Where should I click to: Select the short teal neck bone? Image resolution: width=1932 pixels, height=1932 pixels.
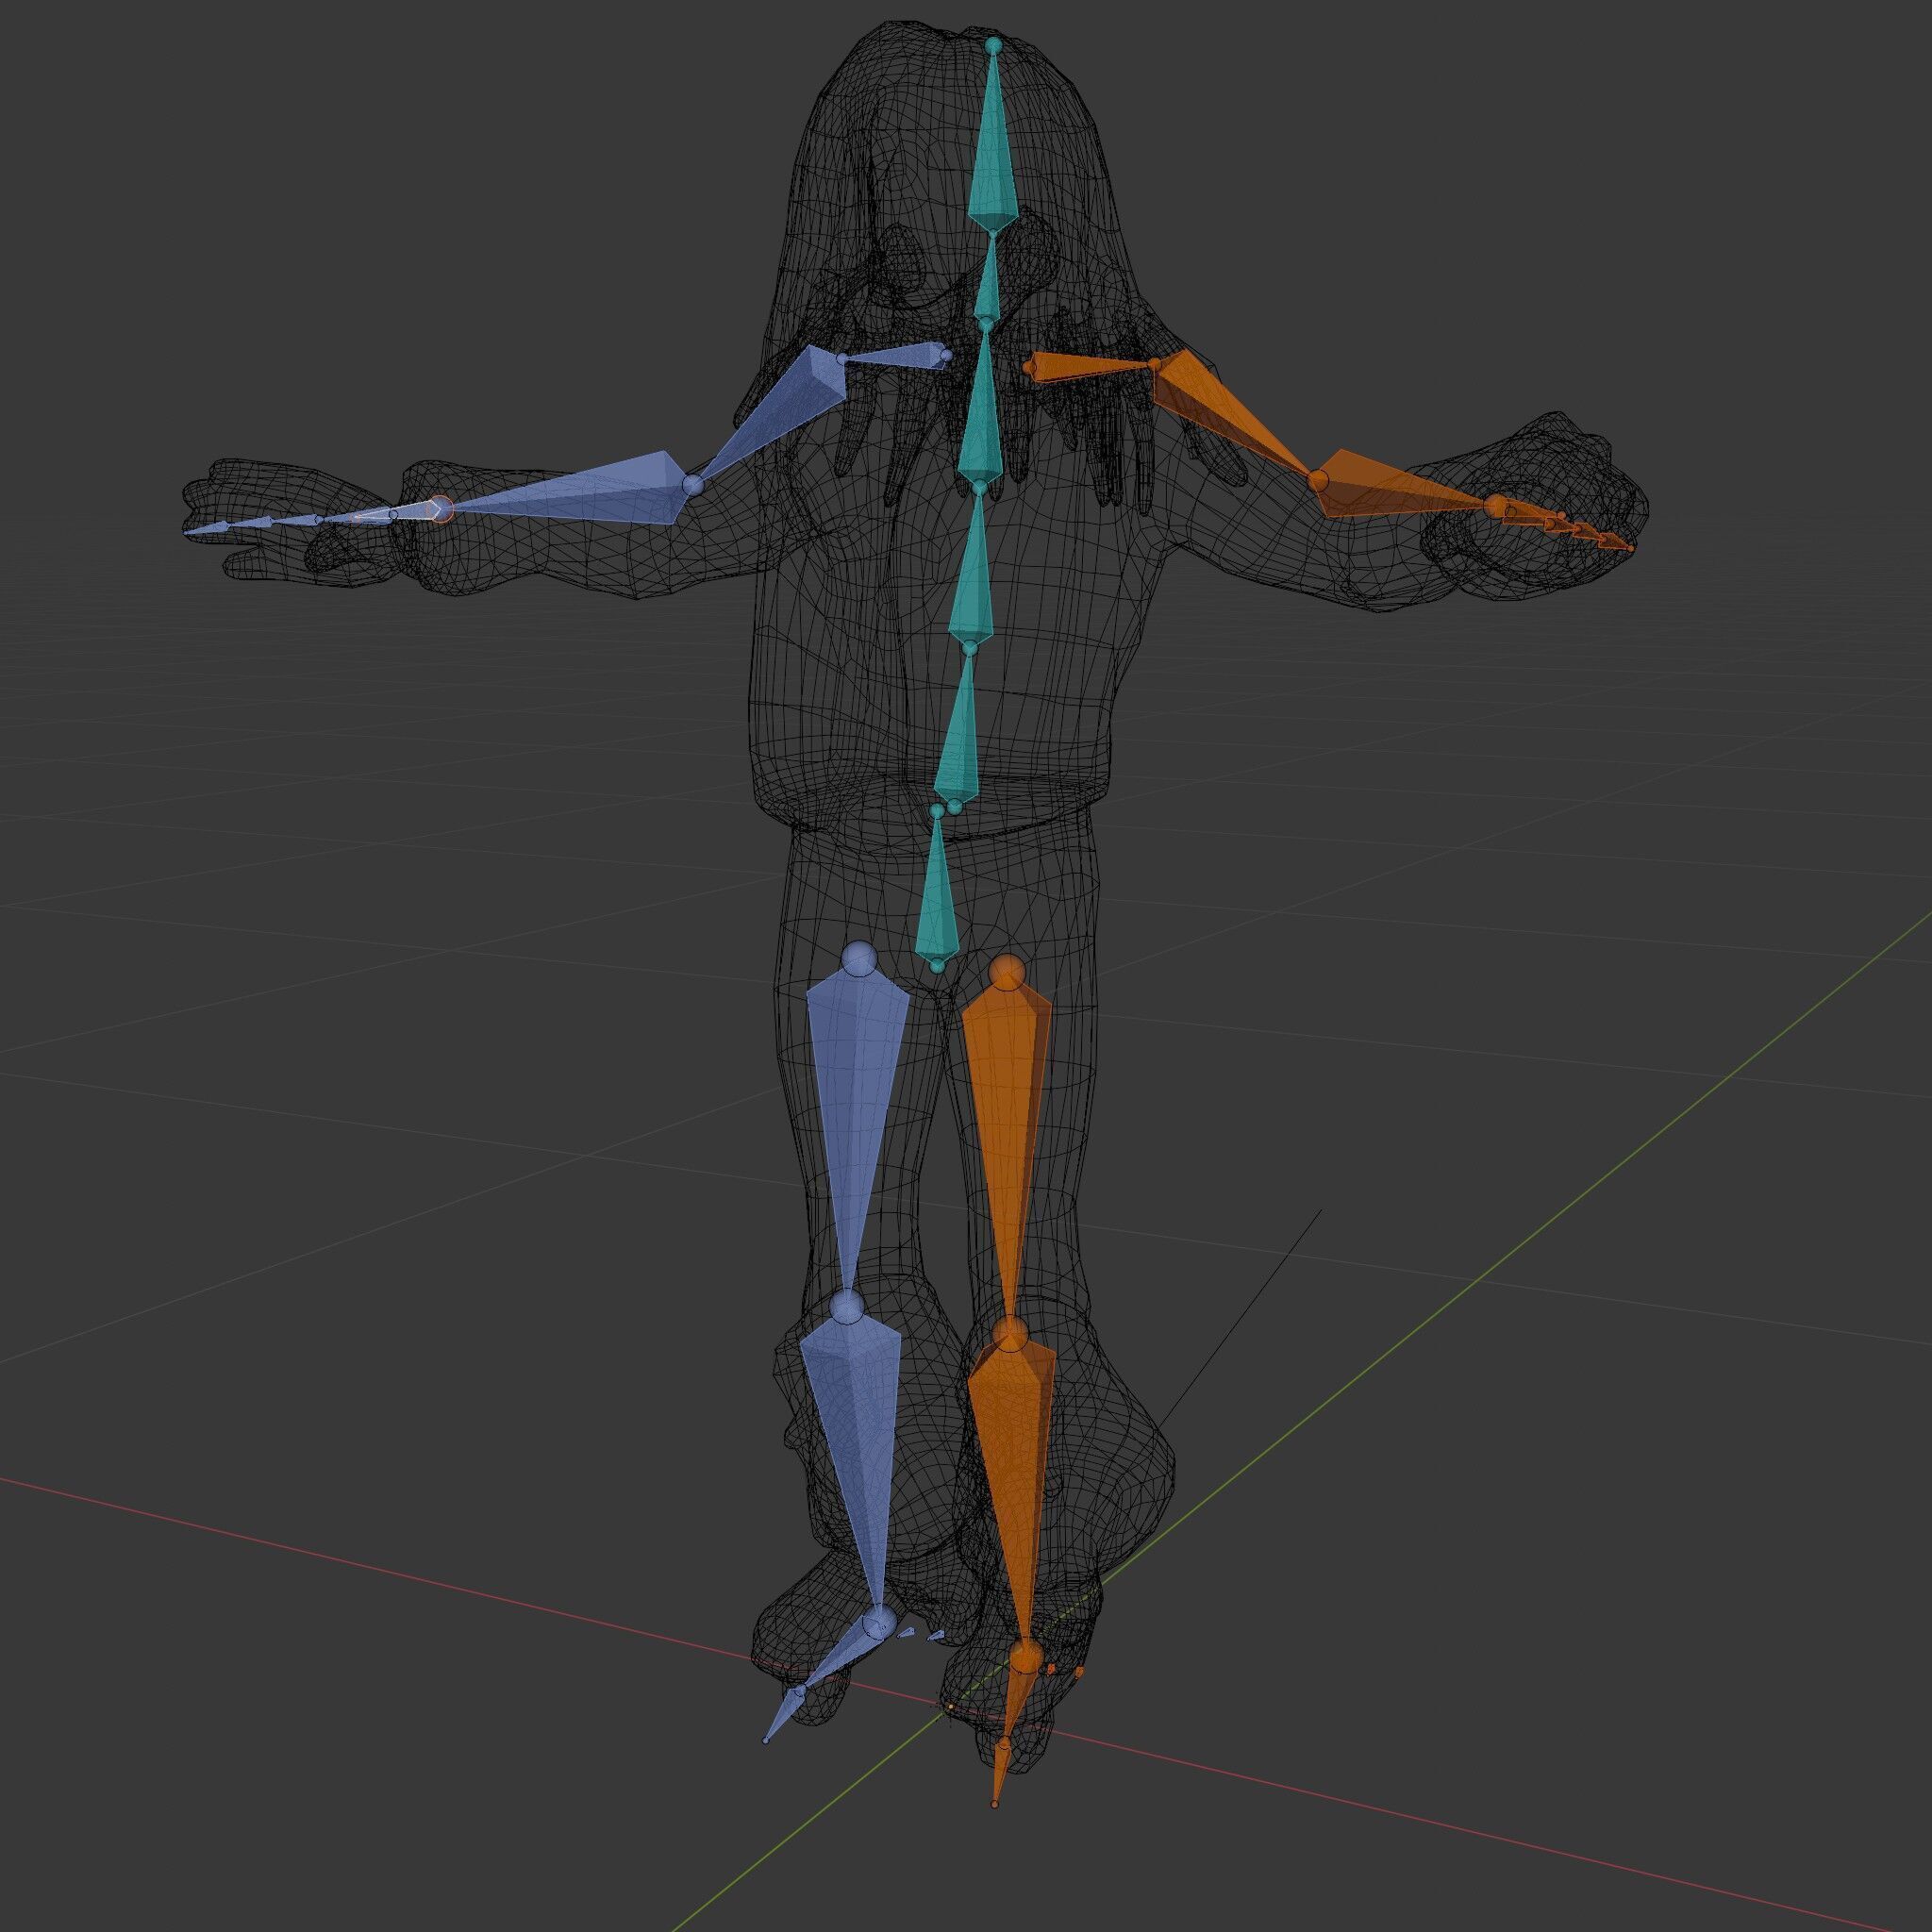pos(988,282)
